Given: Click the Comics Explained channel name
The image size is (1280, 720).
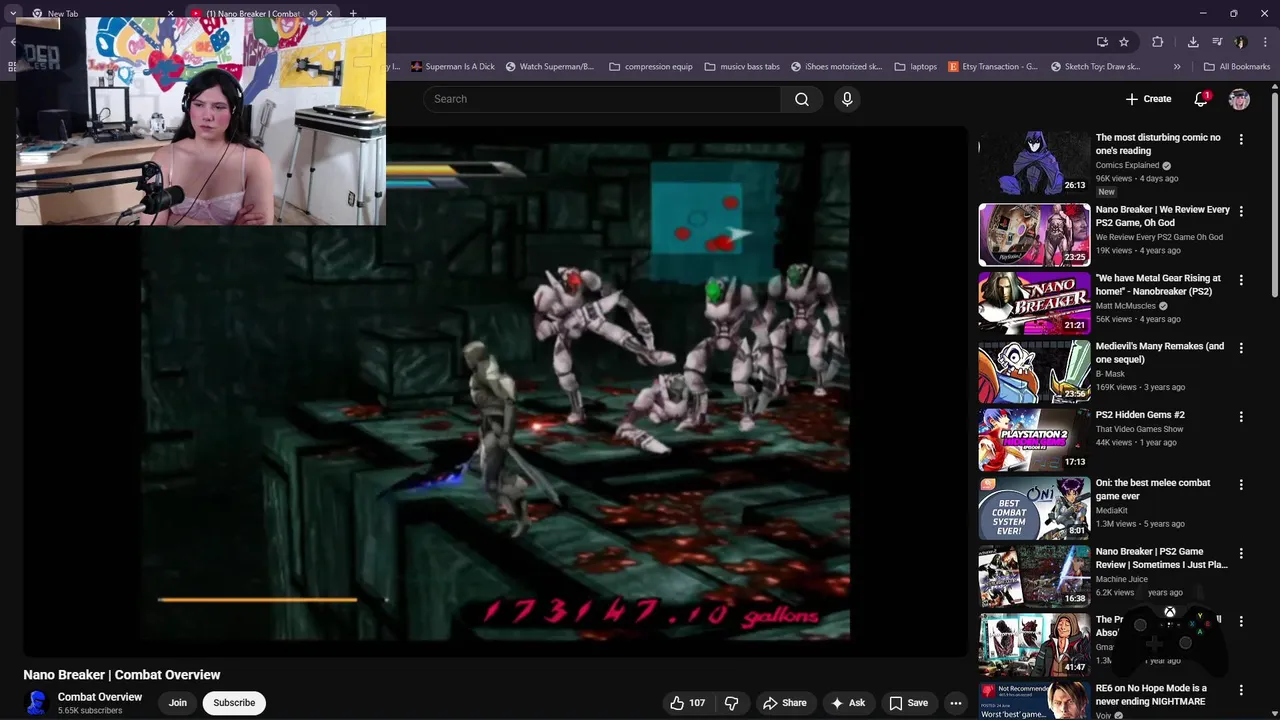Looking at the screenshot, I should tap(1127, 165).
